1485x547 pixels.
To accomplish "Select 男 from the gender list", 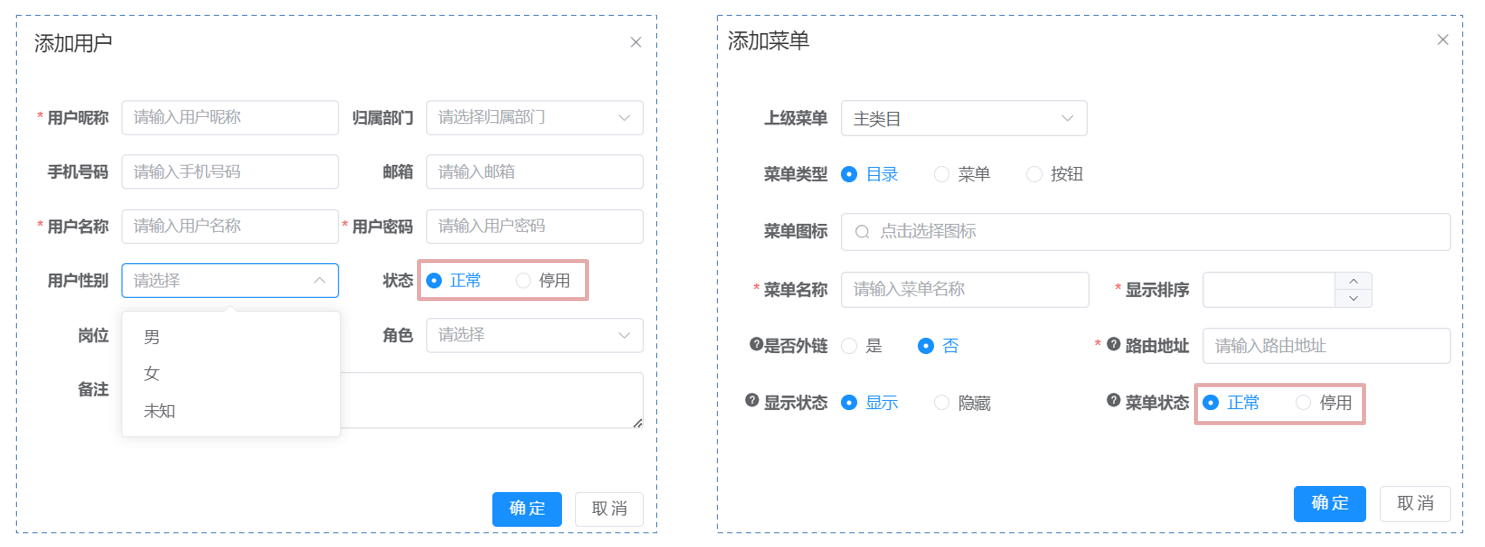I will pos(152,338).
